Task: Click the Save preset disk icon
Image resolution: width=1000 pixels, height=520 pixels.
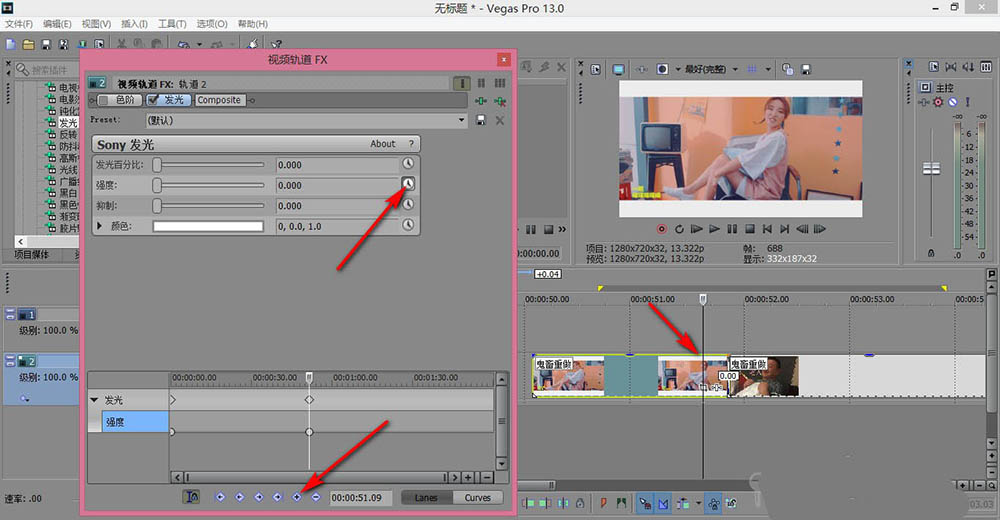Action: (481, 120)
